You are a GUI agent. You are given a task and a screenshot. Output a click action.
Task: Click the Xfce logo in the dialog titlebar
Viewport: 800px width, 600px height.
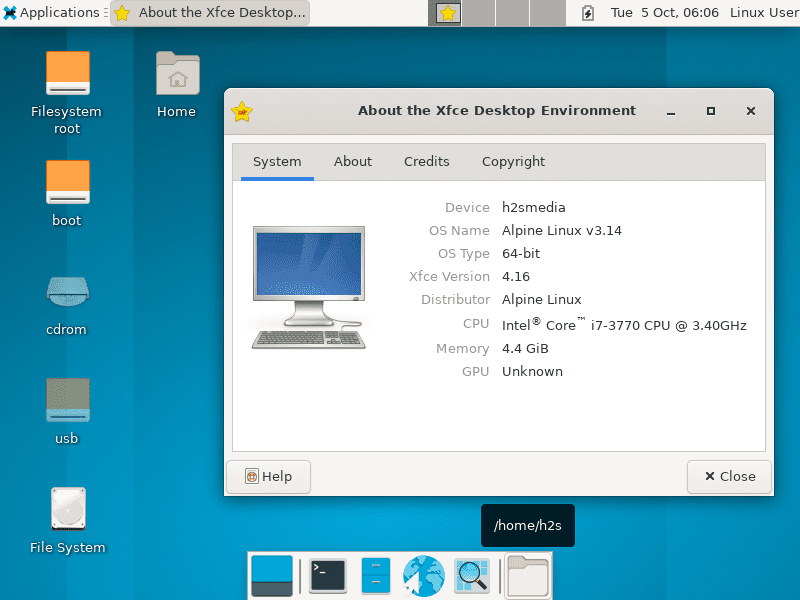[x=241, y=111]
